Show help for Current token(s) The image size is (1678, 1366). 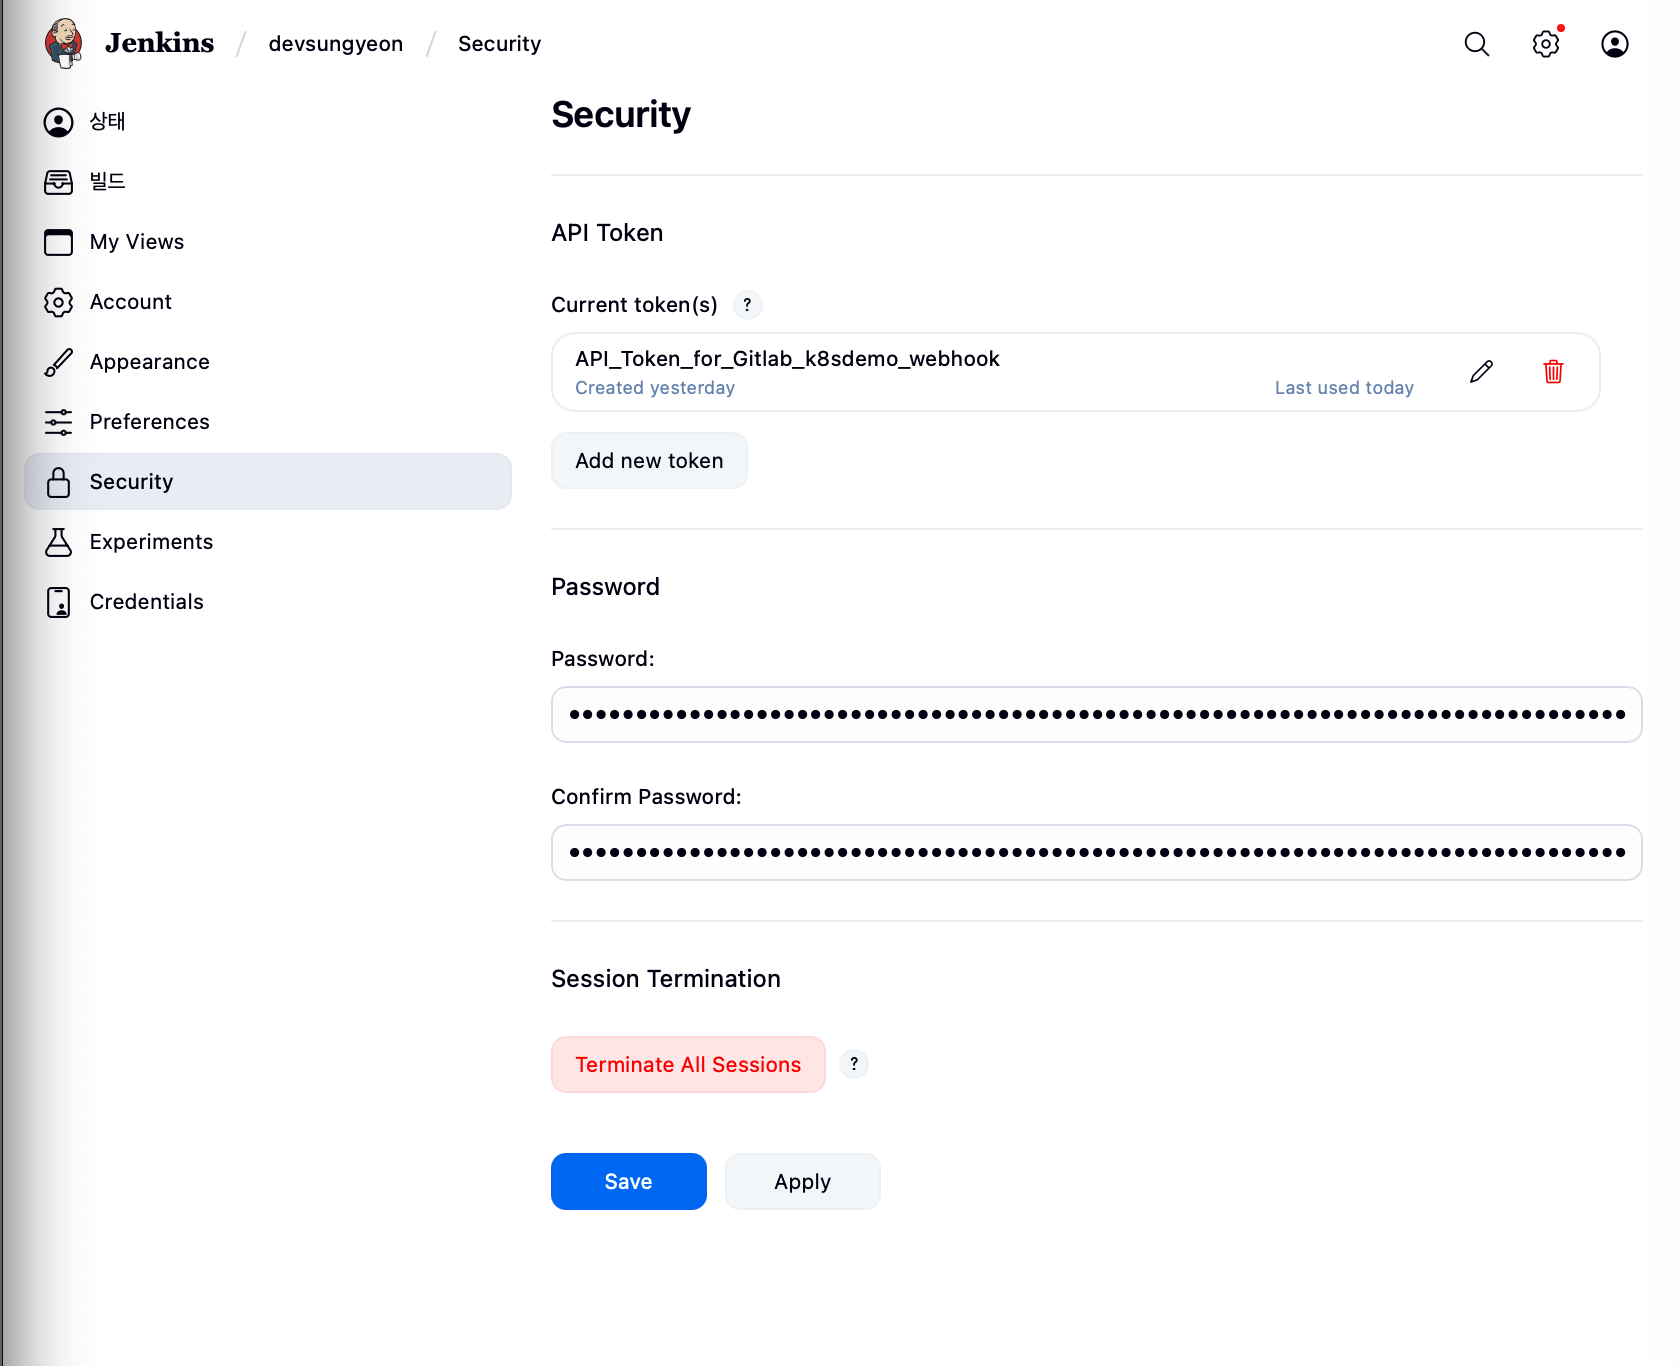747,305
